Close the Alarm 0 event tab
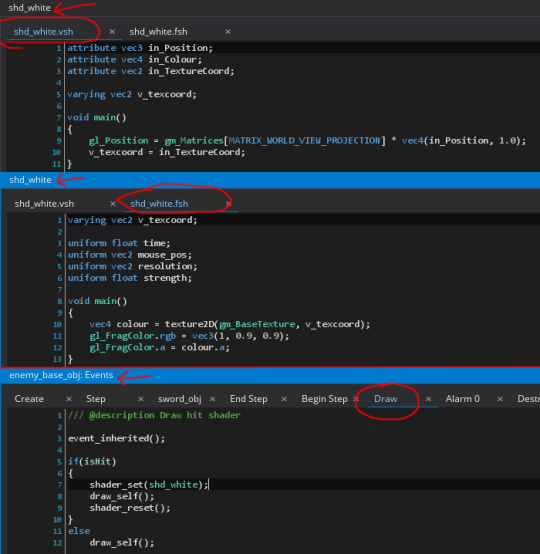The width and height of the screenshot is (540, 554). pos(500,399)
